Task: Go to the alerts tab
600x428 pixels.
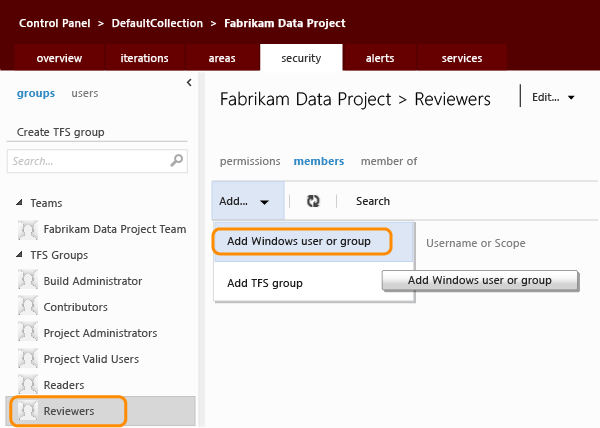Action: click(x=380, y=58)
